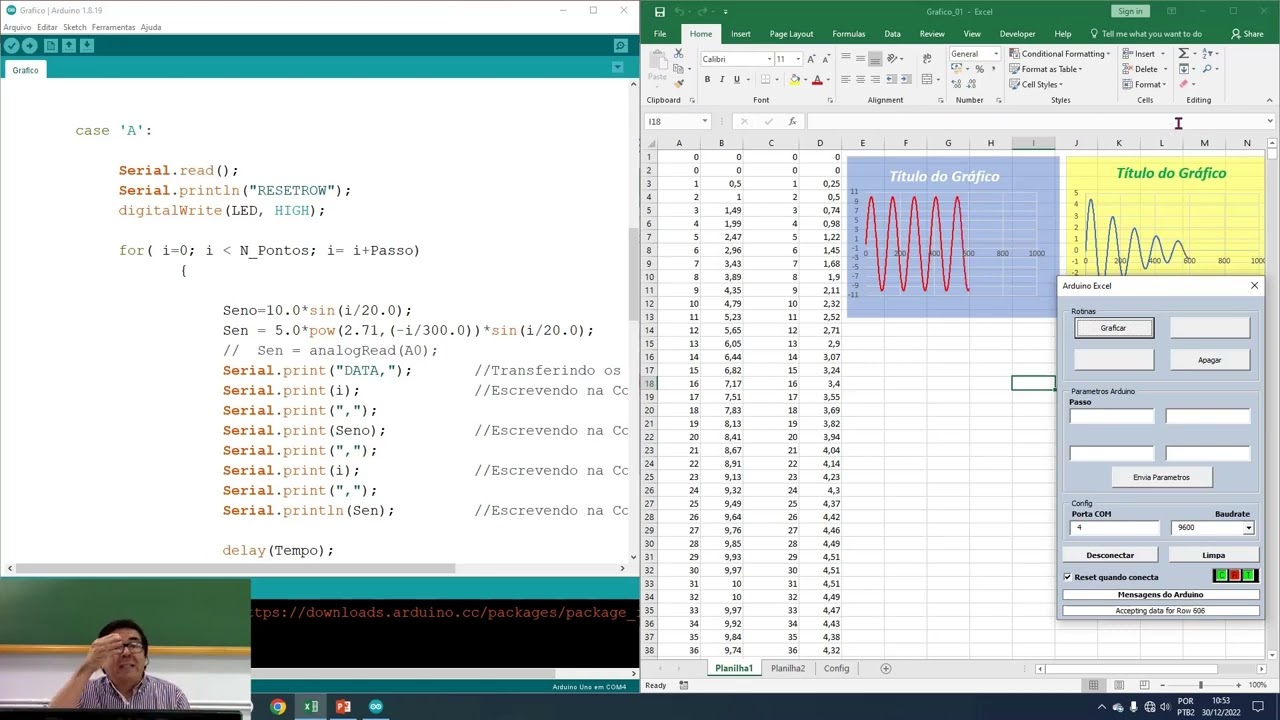Toggle the Reset quando conecta checkbox

pos(1068,577)
